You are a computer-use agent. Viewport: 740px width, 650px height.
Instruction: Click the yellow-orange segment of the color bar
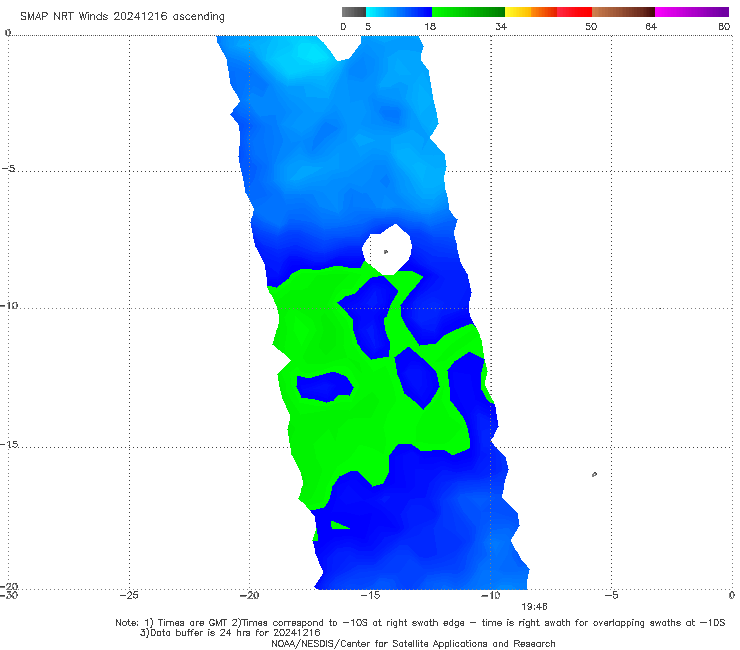point(531,12)
